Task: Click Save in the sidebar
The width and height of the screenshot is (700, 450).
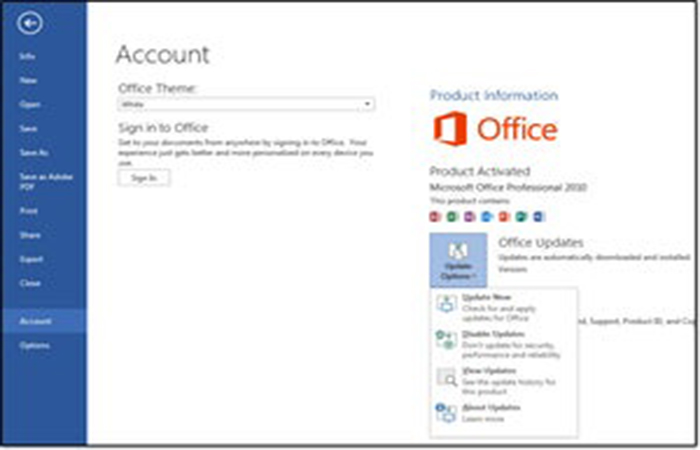Action: (28, 129)
